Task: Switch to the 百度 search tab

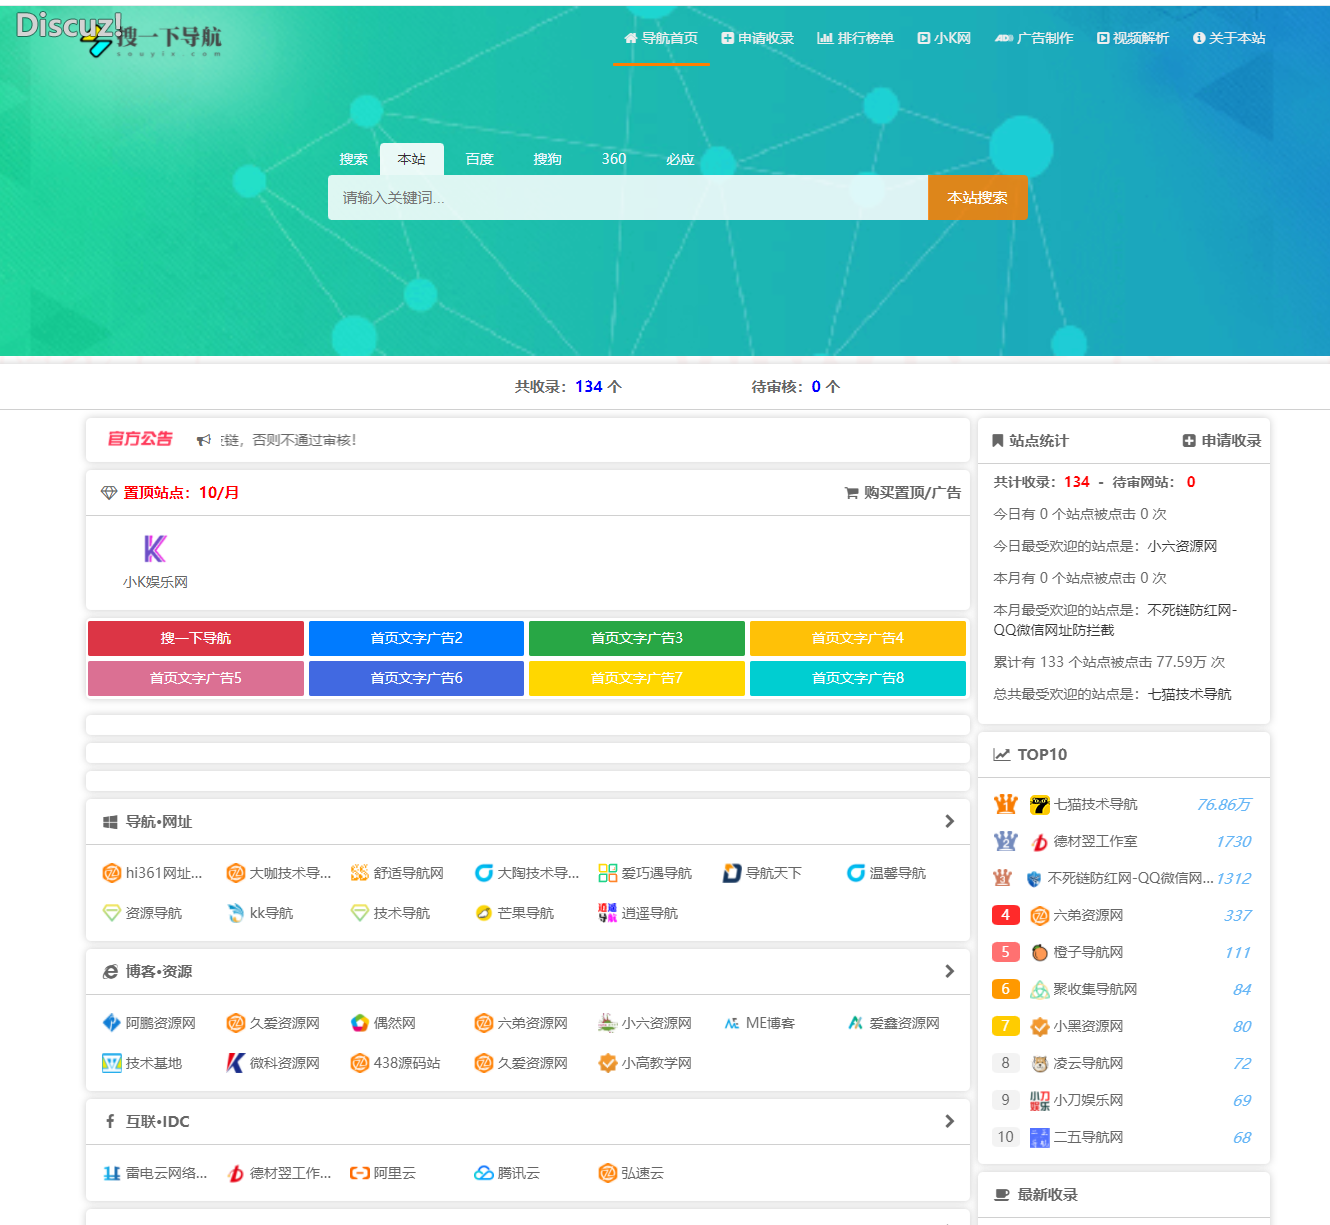Action: click(479, 159)
